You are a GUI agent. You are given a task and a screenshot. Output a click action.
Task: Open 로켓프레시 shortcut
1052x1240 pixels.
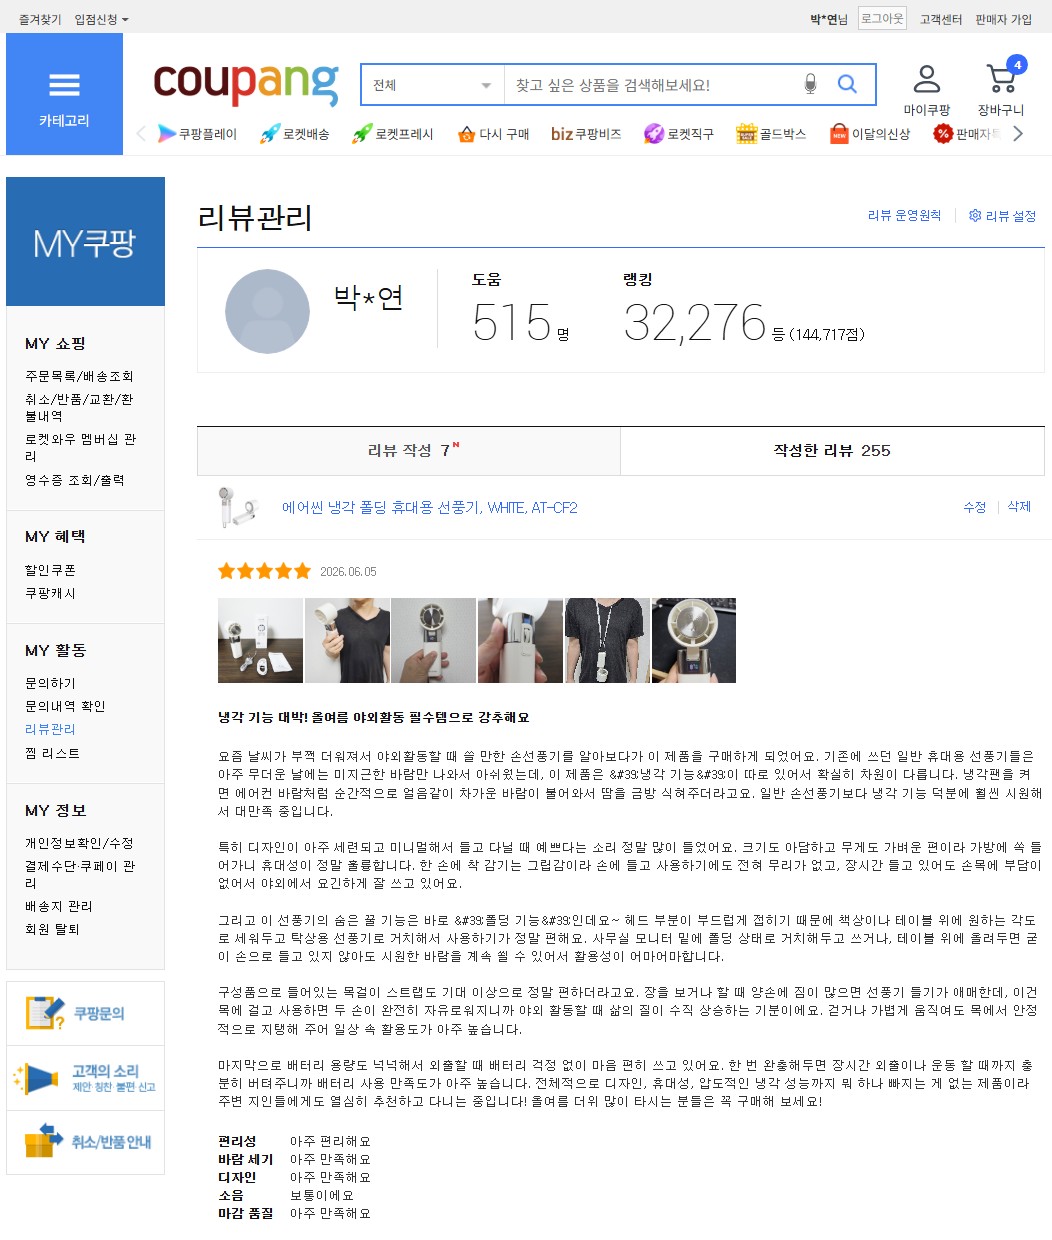[x=392, y=134]
